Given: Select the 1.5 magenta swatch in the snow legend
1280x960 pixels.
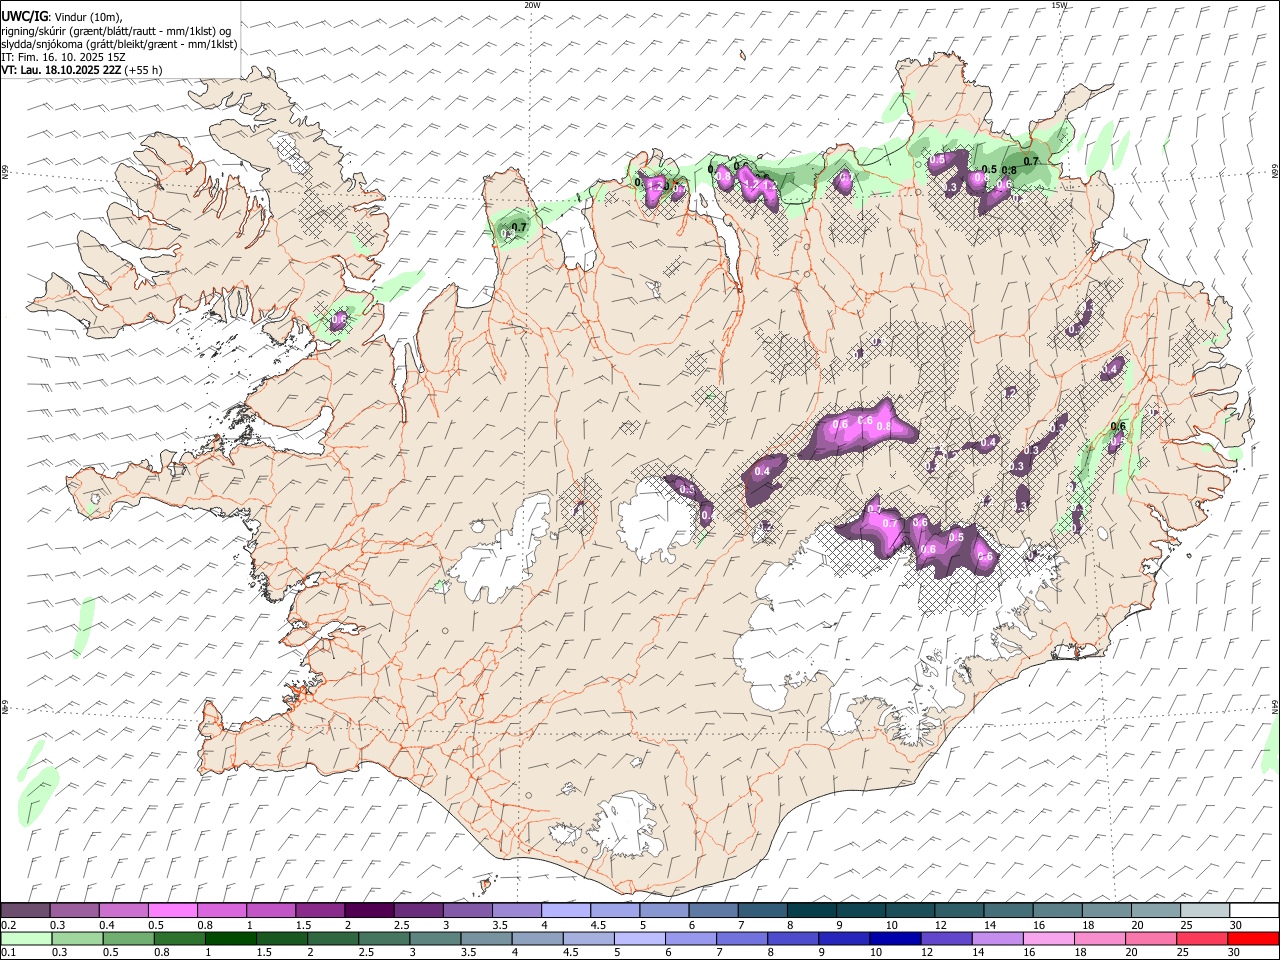Looking at the screenshot, I should pos(319,910).
